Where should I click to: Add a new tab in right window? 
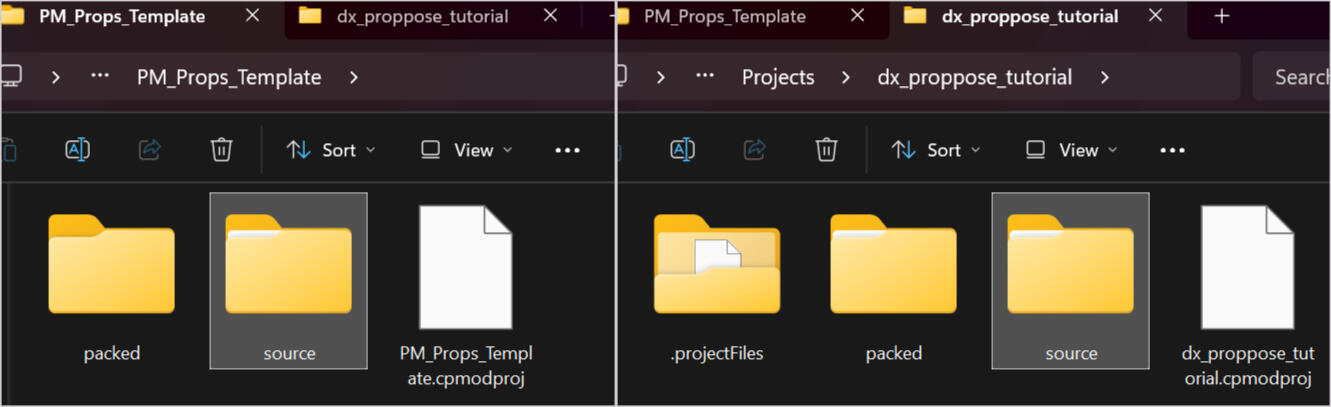click(1221, 17)
